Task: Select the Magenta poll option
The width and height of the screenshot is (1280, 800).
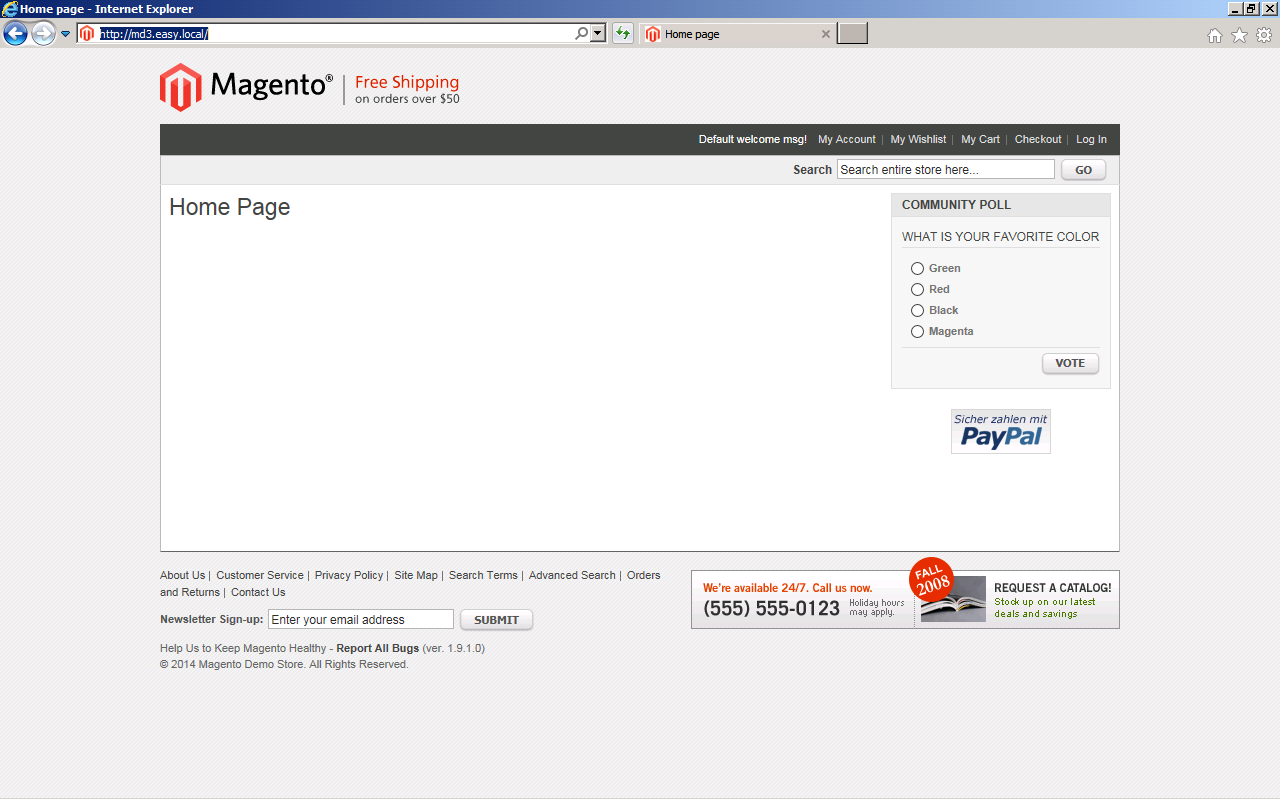Action: pos(917,331)
